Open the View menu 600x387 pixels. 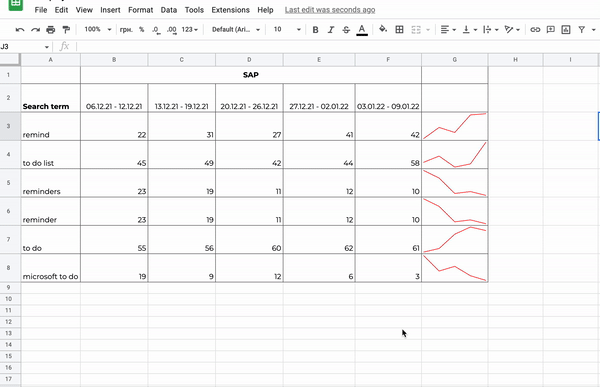point(84,10)
